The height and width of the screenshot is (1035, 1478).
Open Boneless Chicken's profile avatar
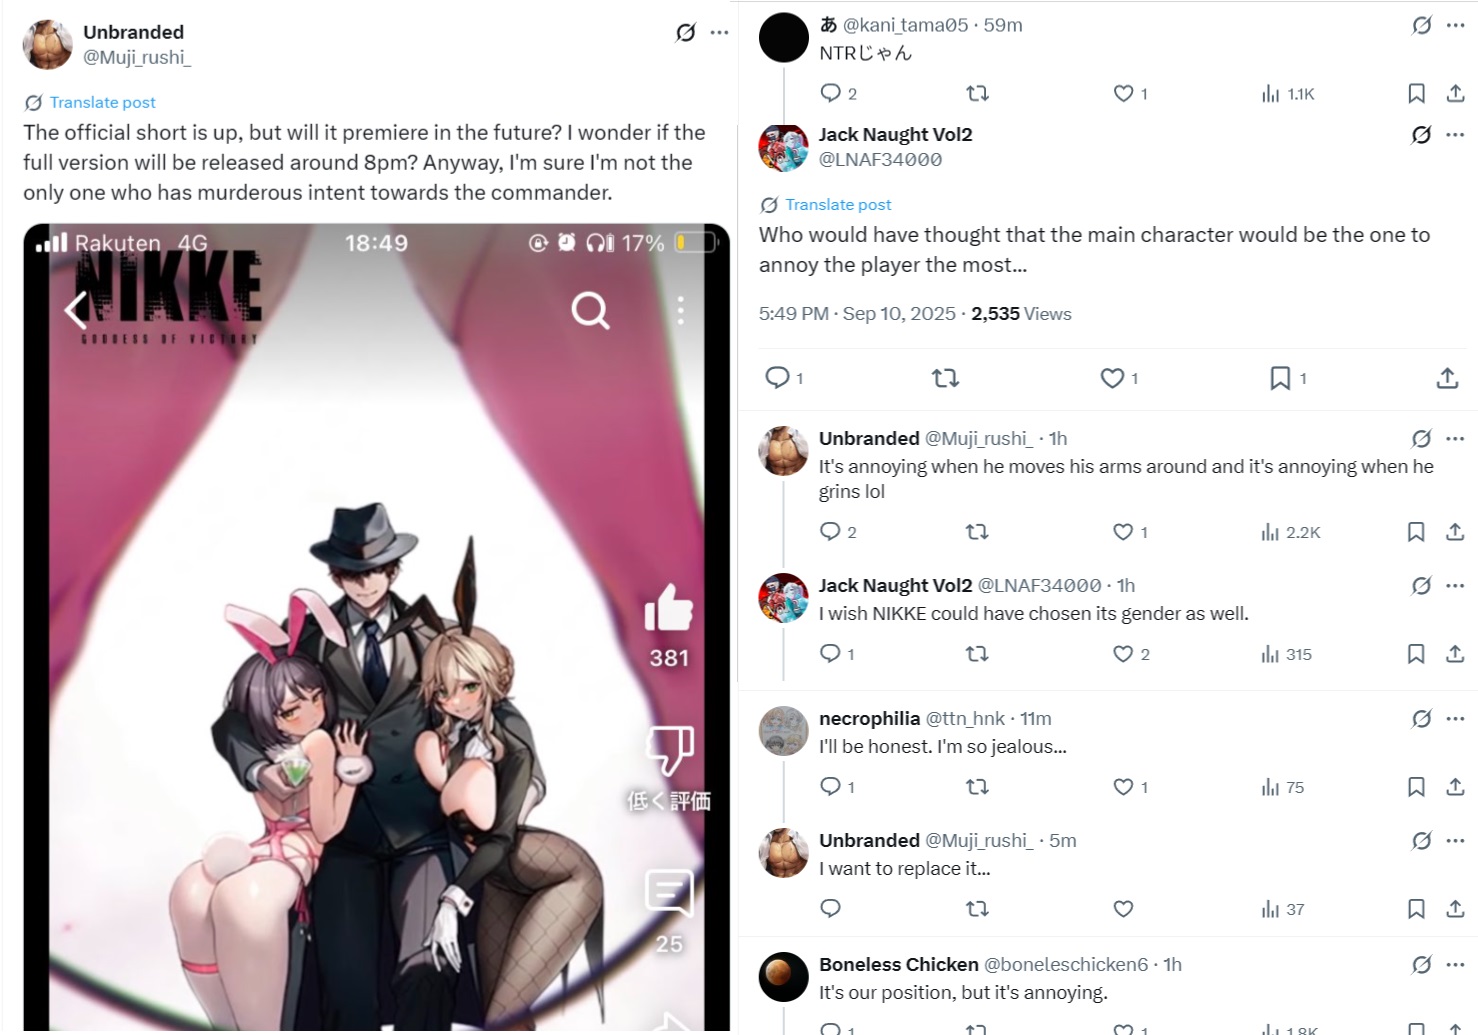click(783, 977)
